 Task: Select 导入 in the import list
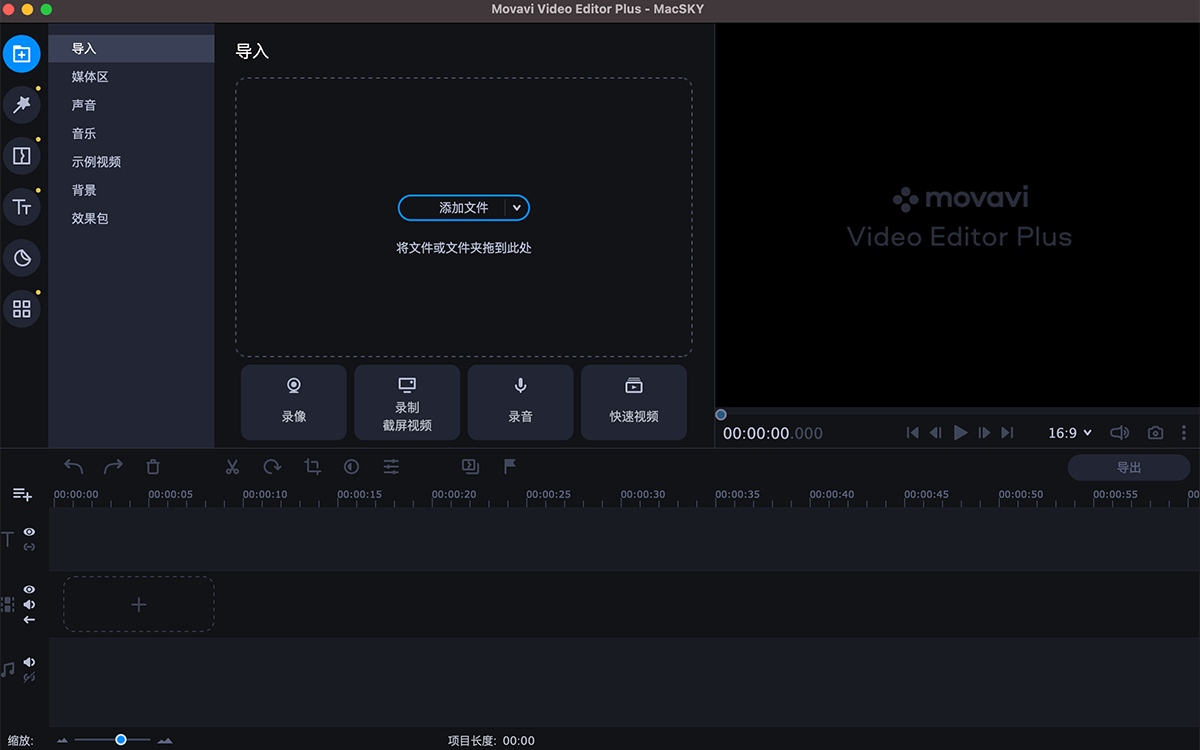(131, 49)
